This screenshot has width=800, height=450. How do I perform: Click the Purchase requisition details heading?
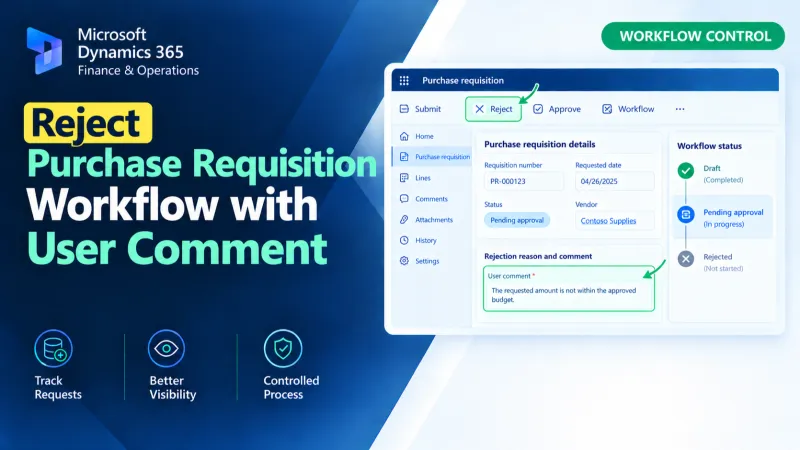[539, 144]
